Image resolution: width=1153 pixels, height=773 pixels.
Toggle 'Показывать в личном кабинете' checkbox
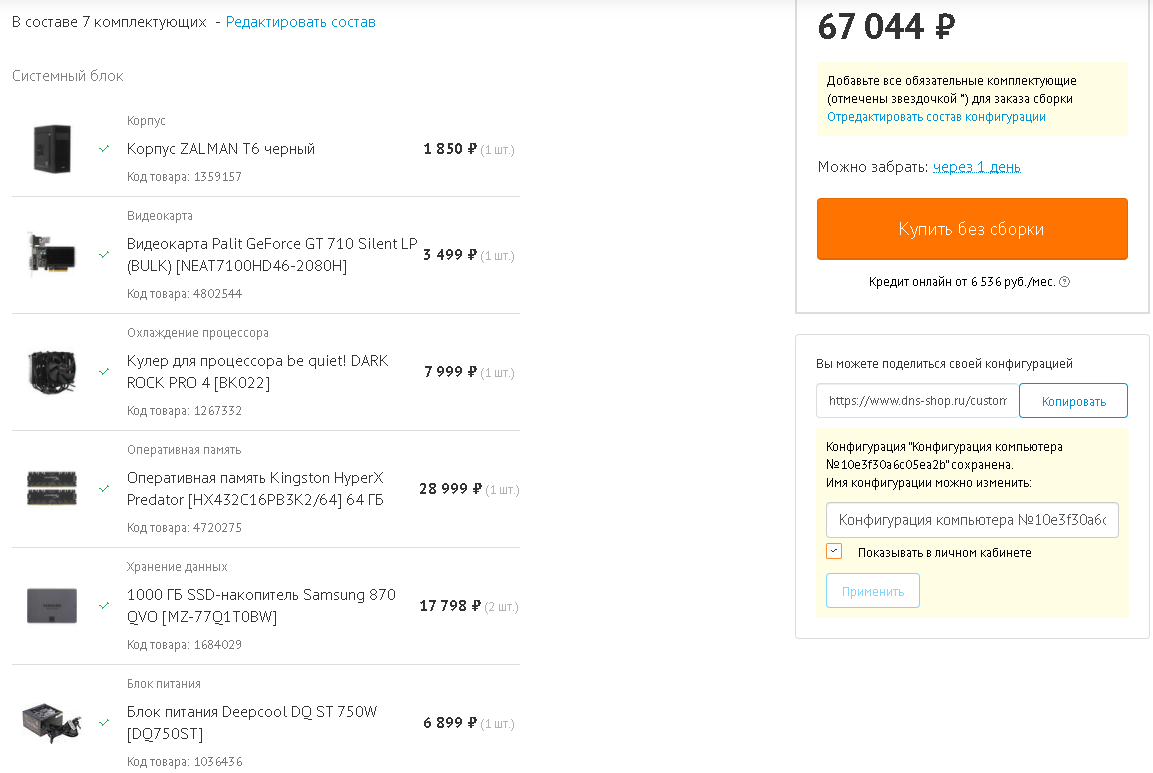point(834,551)
